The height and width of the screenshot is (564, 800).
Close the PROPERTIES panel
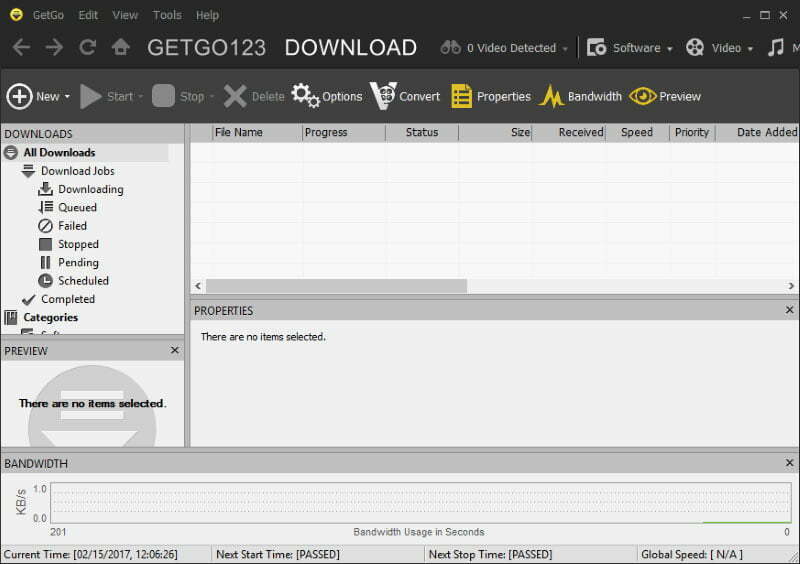(789, 310)
